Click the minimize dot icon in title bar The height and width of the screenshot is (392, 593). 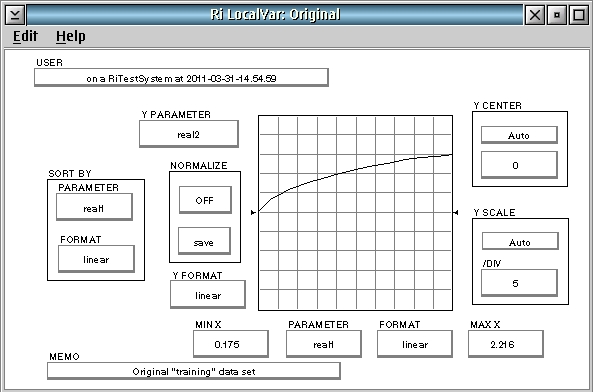(x=557, y=15)
